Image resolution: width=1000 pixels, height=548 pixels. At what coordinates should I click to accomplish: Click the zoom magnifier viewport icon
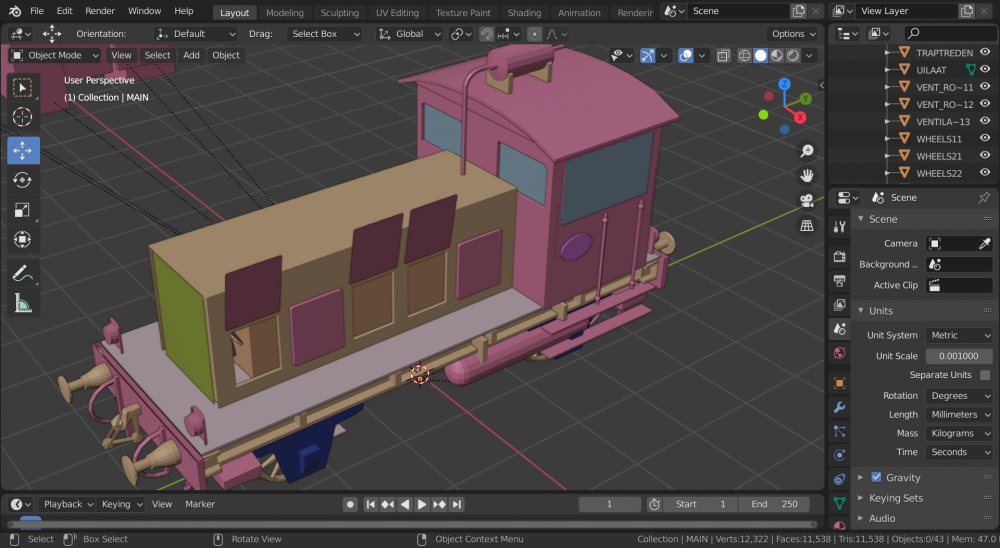806,151
